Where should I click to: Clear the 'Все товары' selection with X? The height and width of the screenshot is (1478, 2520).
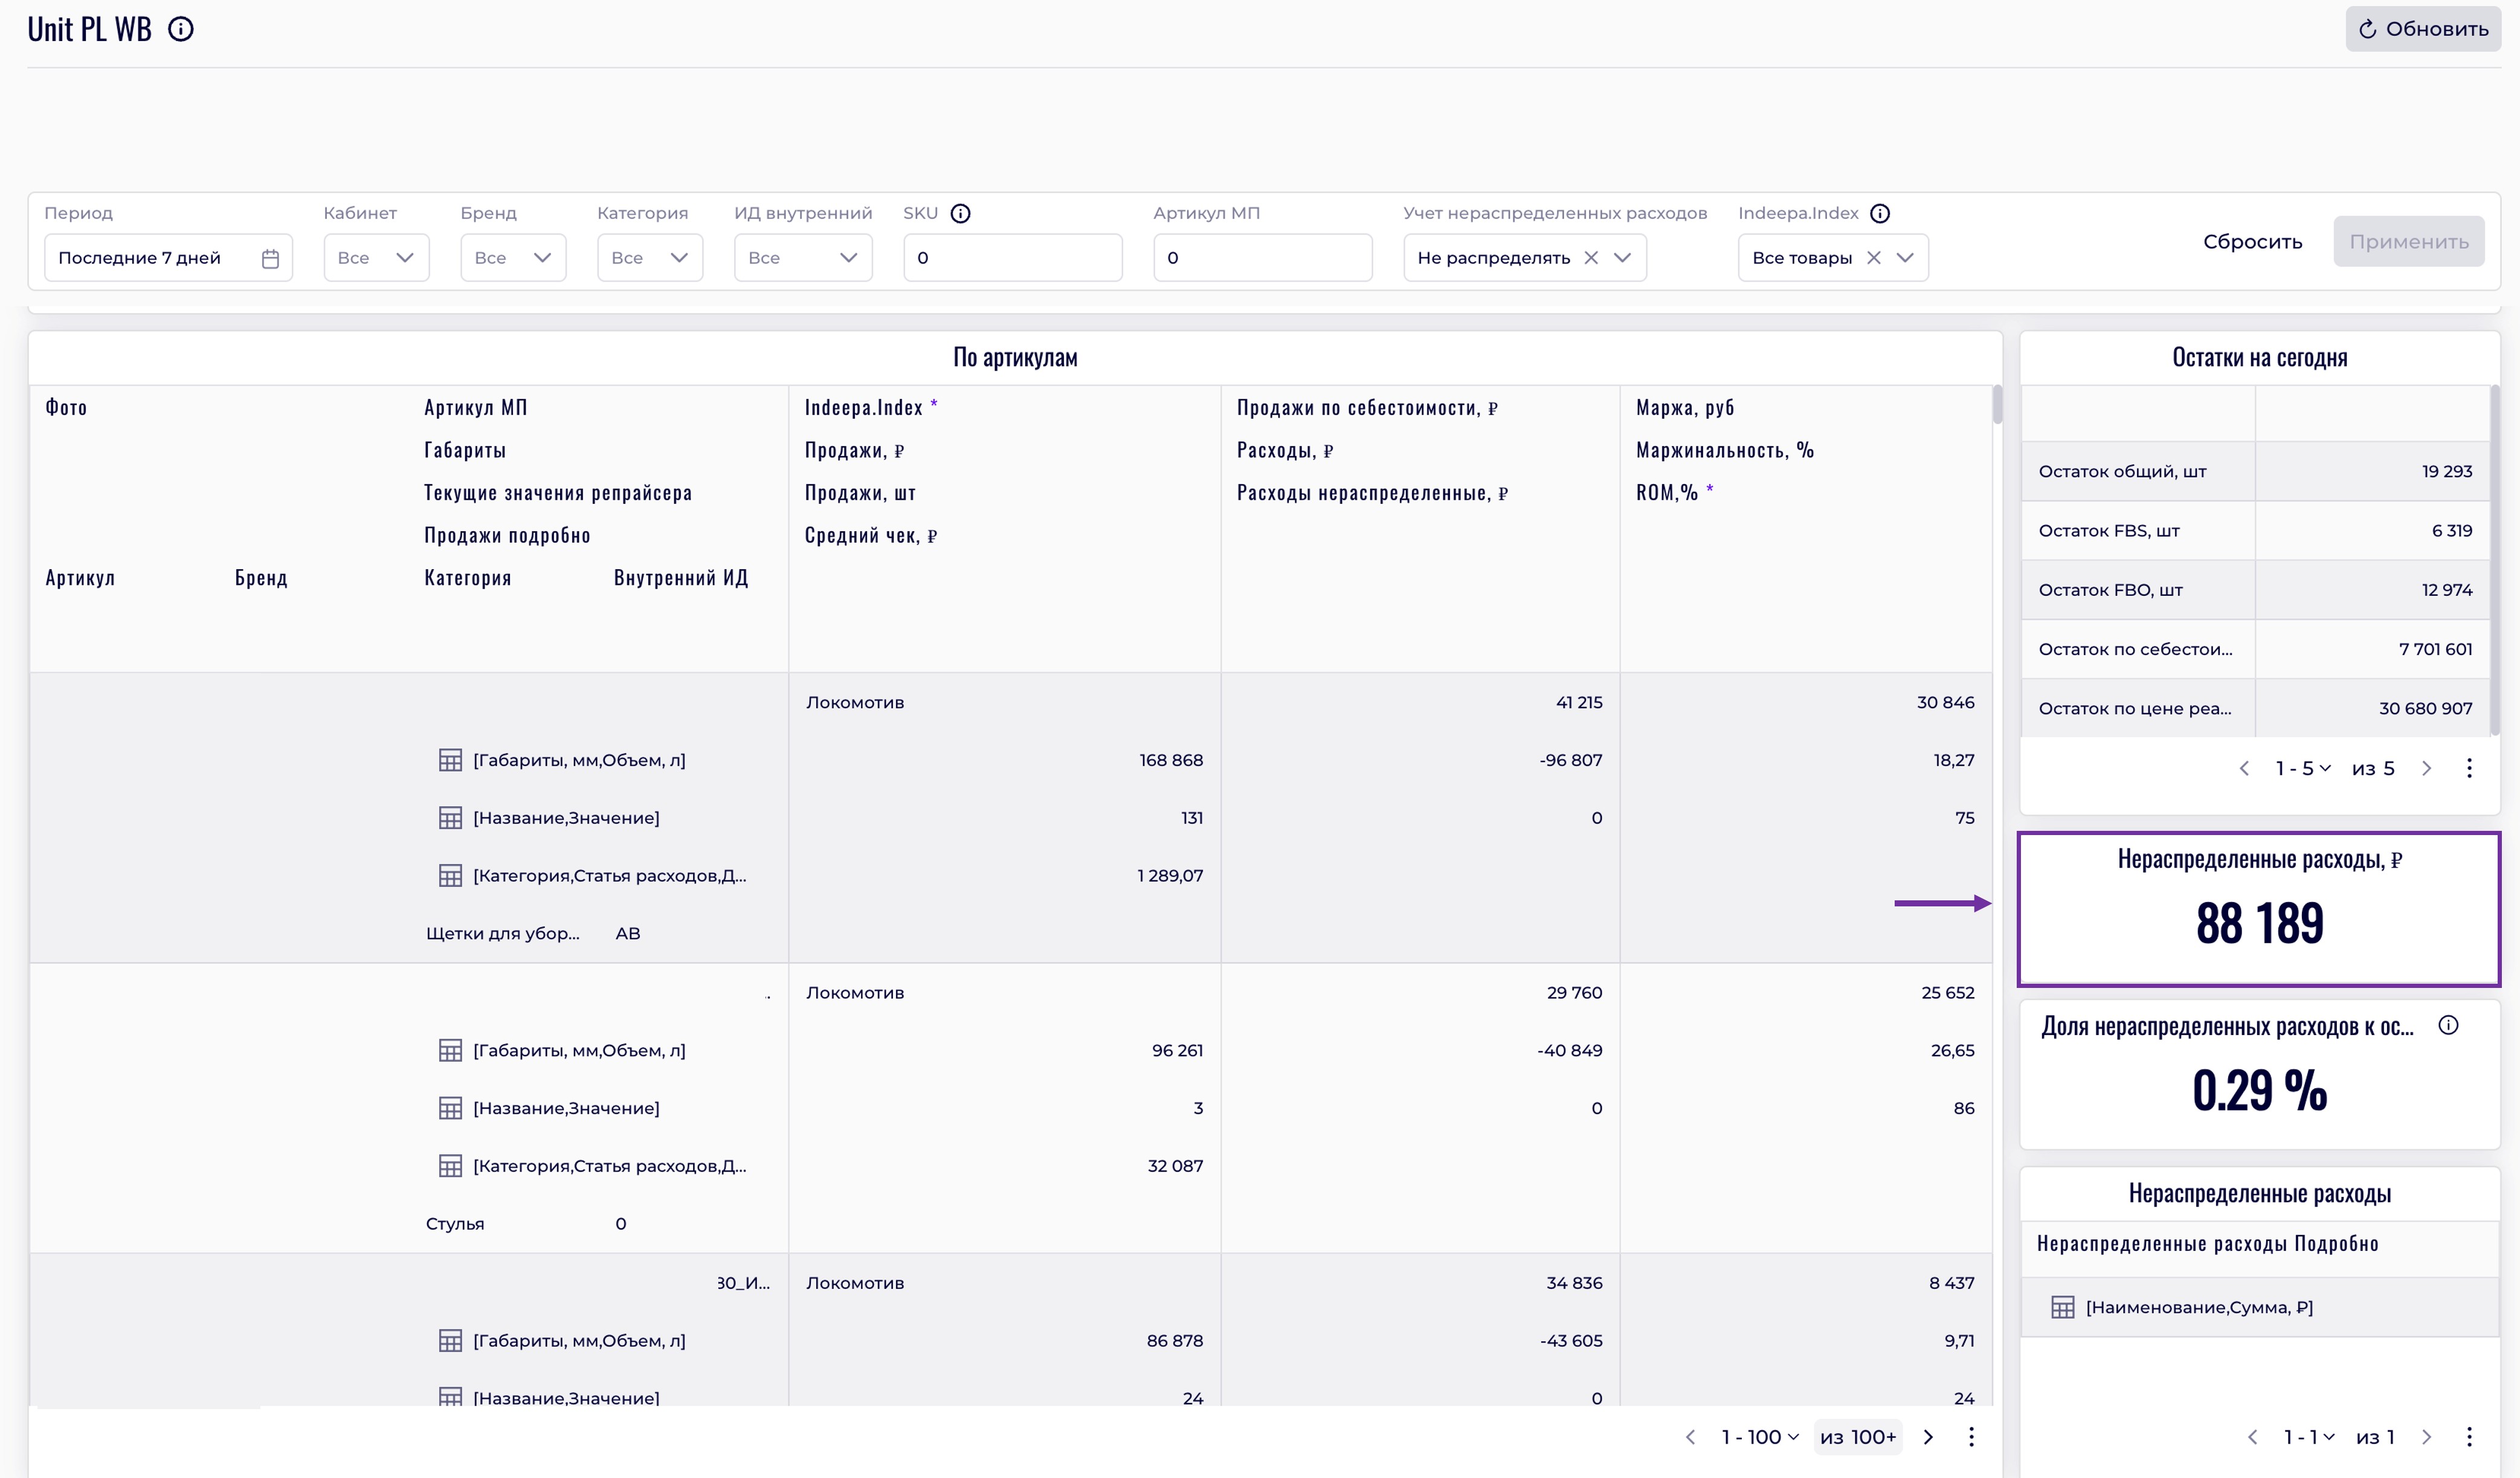tap(1874, 258)
